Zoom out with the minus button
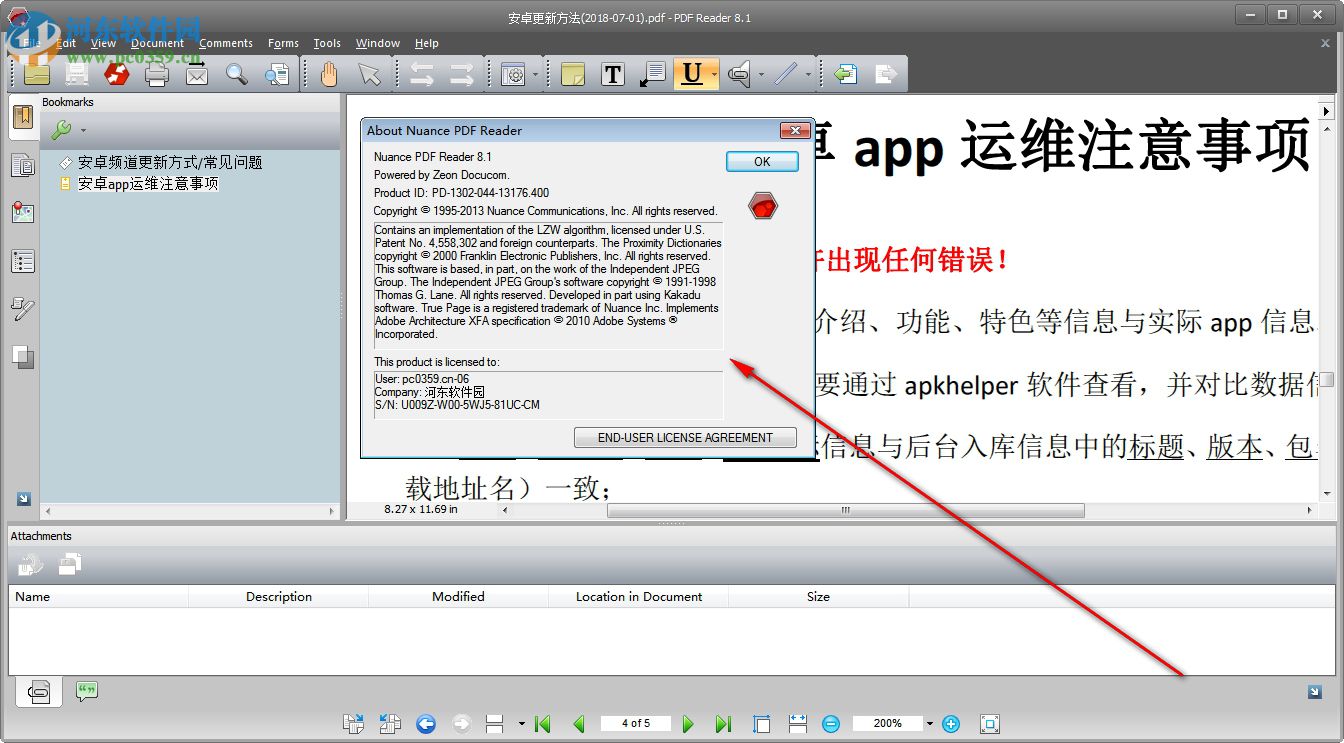The height and width of the screenshot is (743, 1344). [831, 723]
